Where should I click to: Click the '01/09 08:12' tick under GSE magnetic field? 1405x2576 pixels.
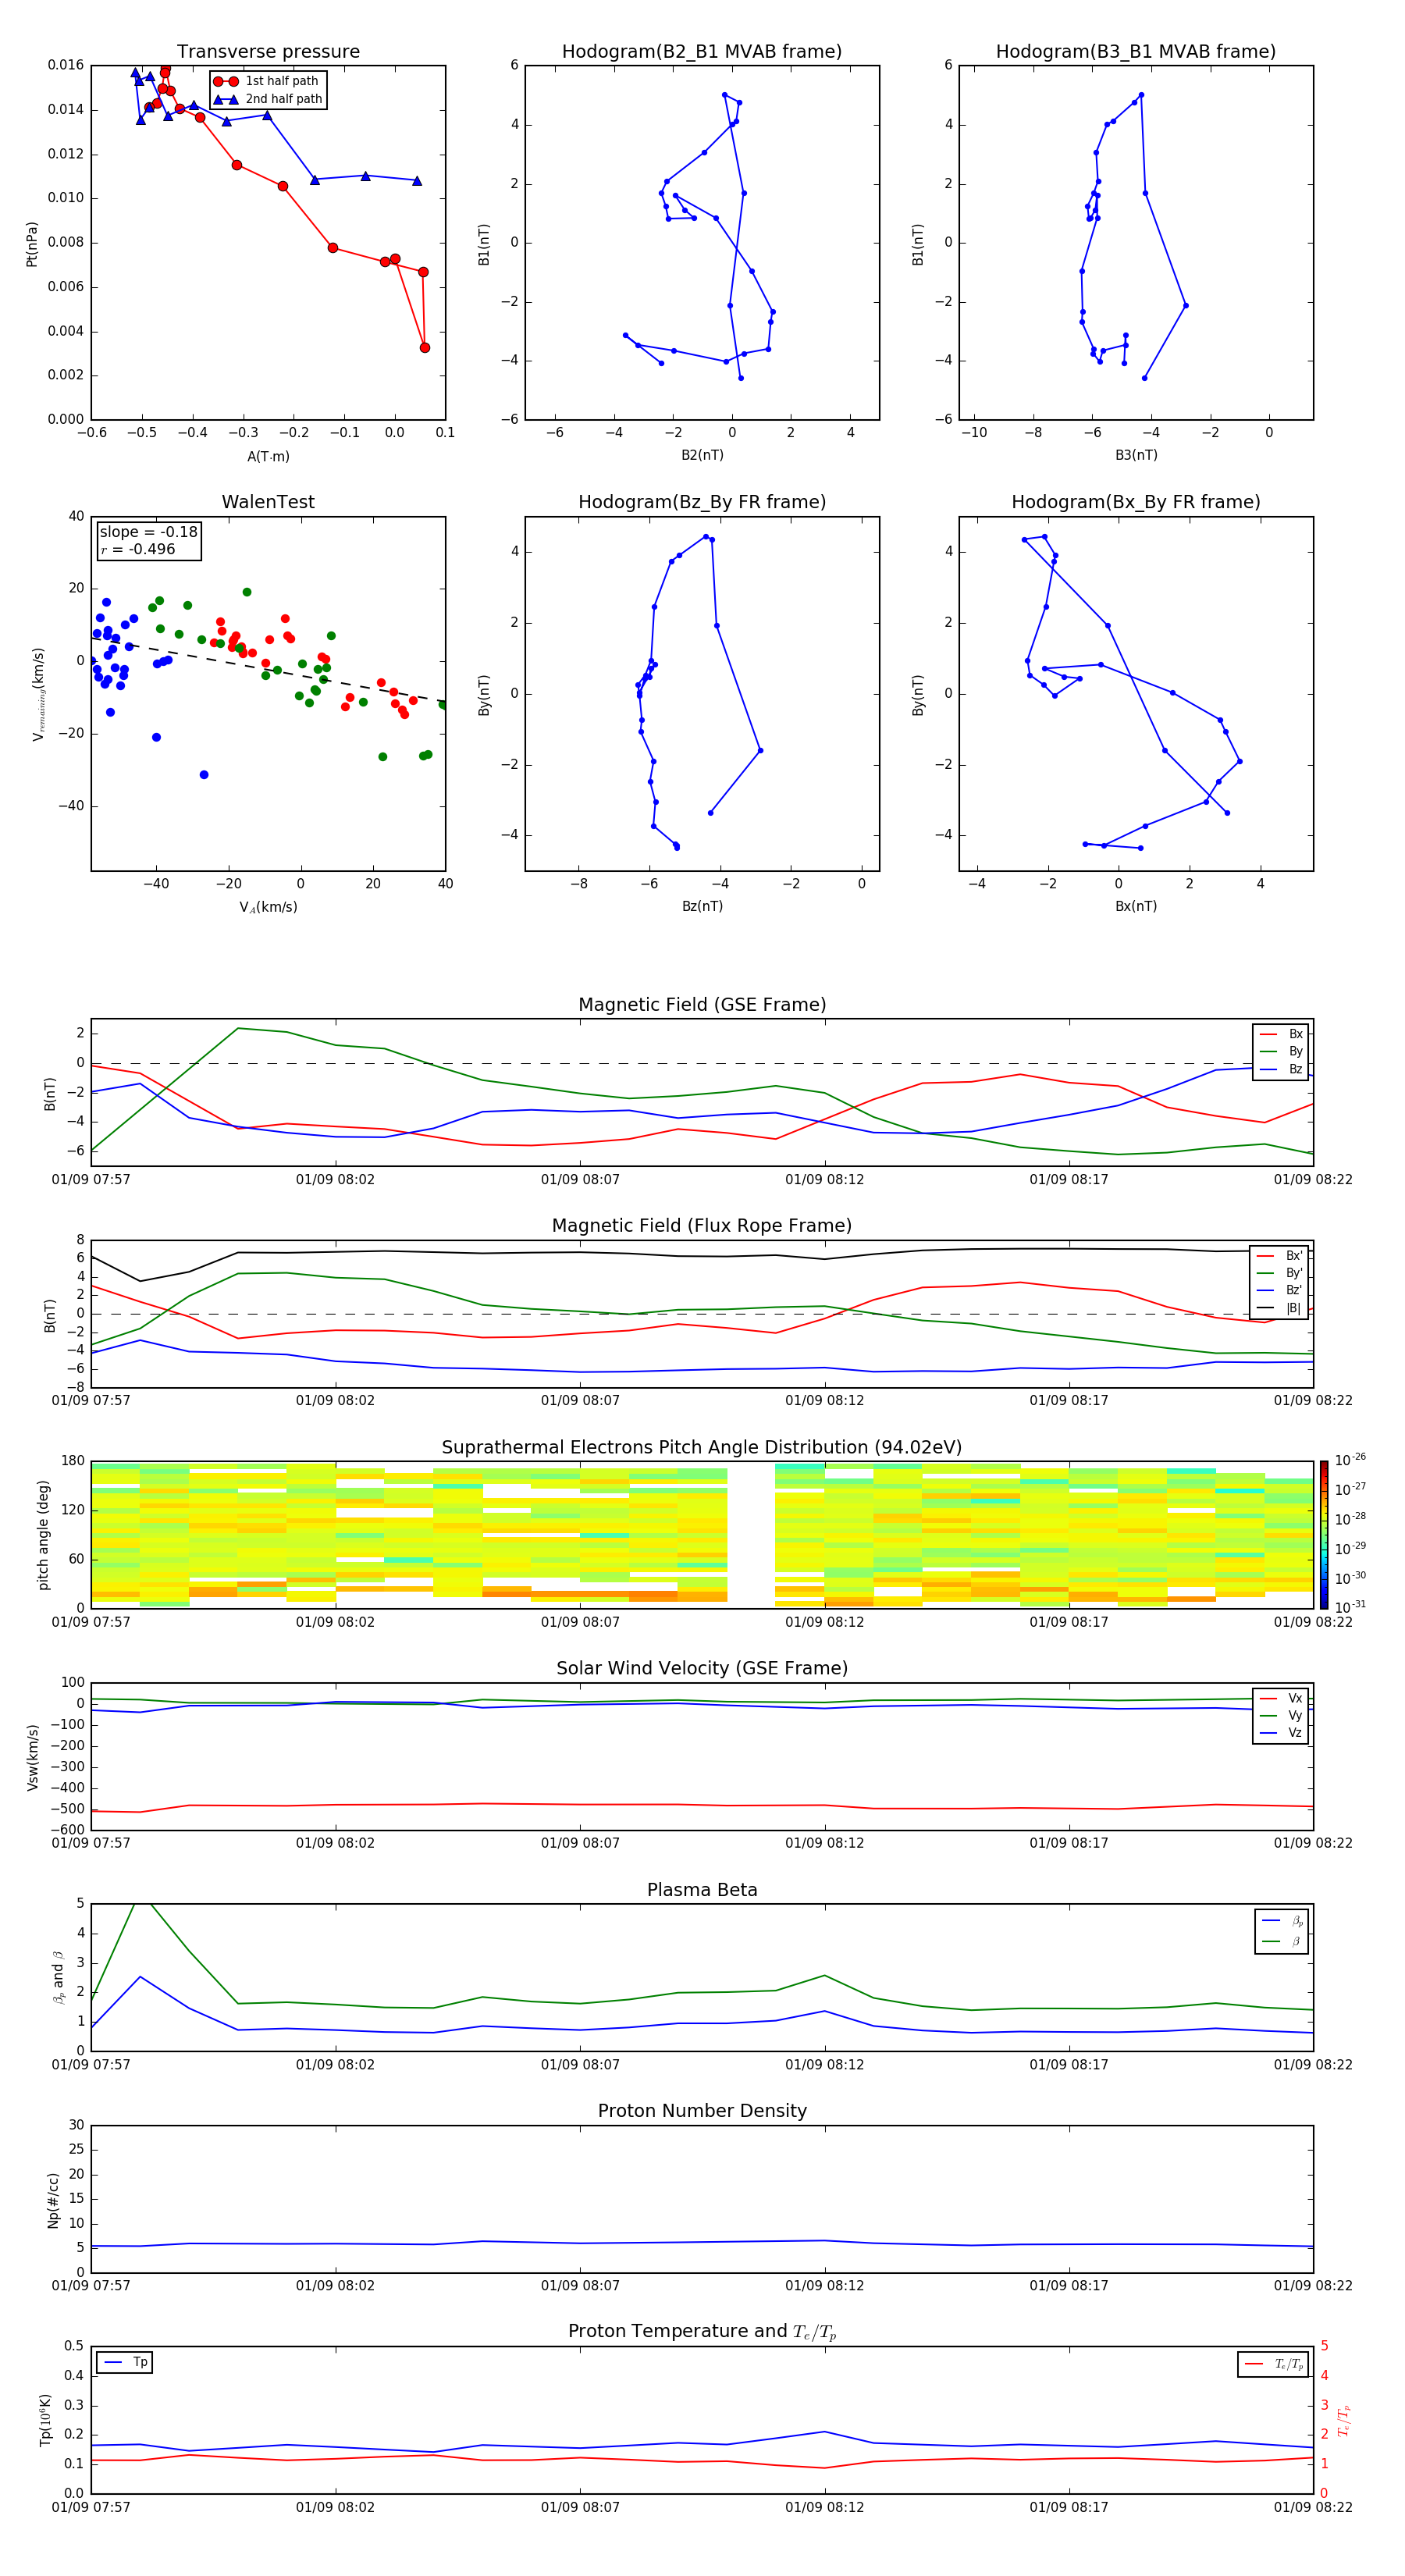[x=824, y=1180]
